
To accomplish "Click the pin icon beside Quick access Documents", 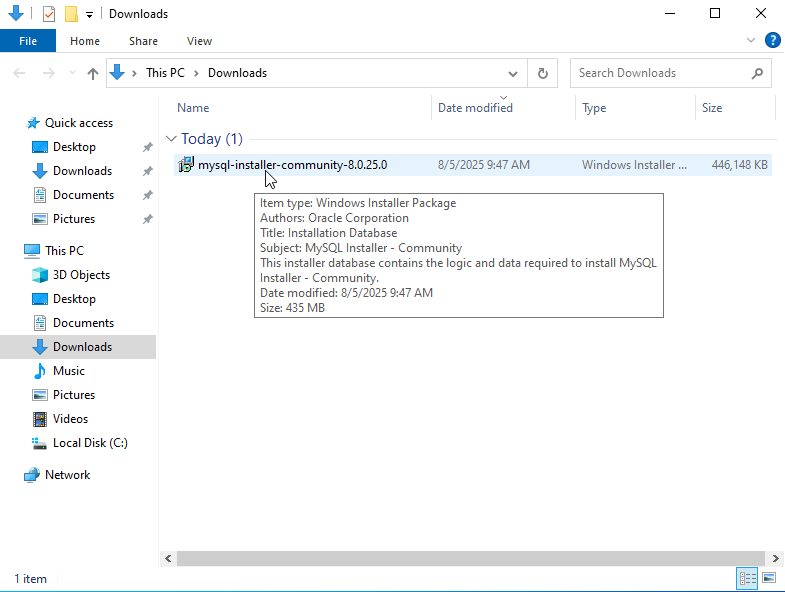I will [x=147, y=195].
